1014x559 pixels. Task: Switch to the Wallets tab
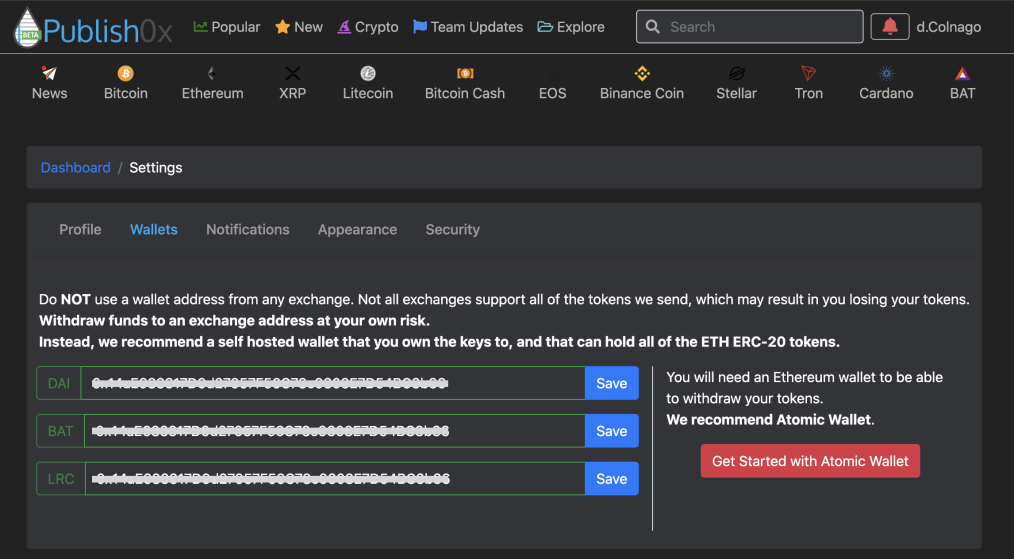[154, 230]
